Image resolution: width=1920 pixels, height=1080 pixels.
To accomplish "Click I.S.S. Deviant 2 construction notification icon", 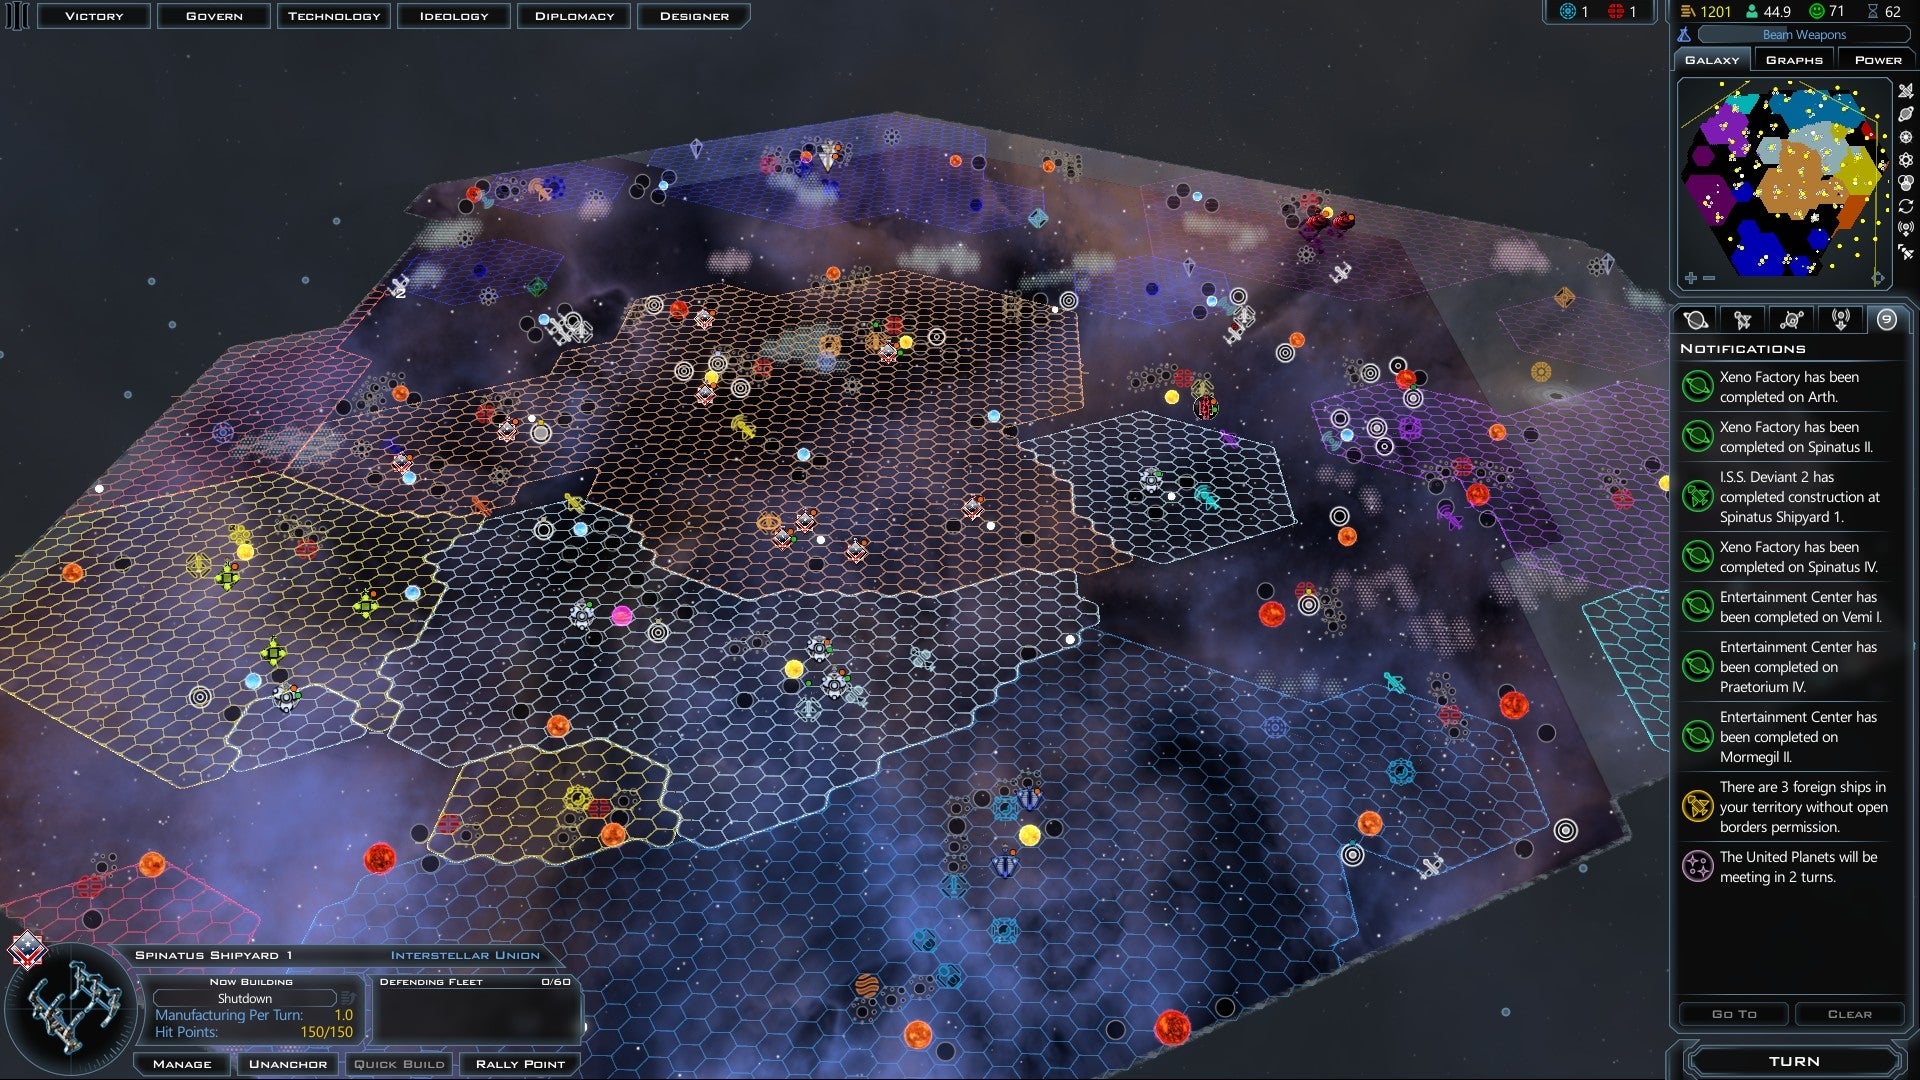I will pyautogui.click(x=1698, y=497).
